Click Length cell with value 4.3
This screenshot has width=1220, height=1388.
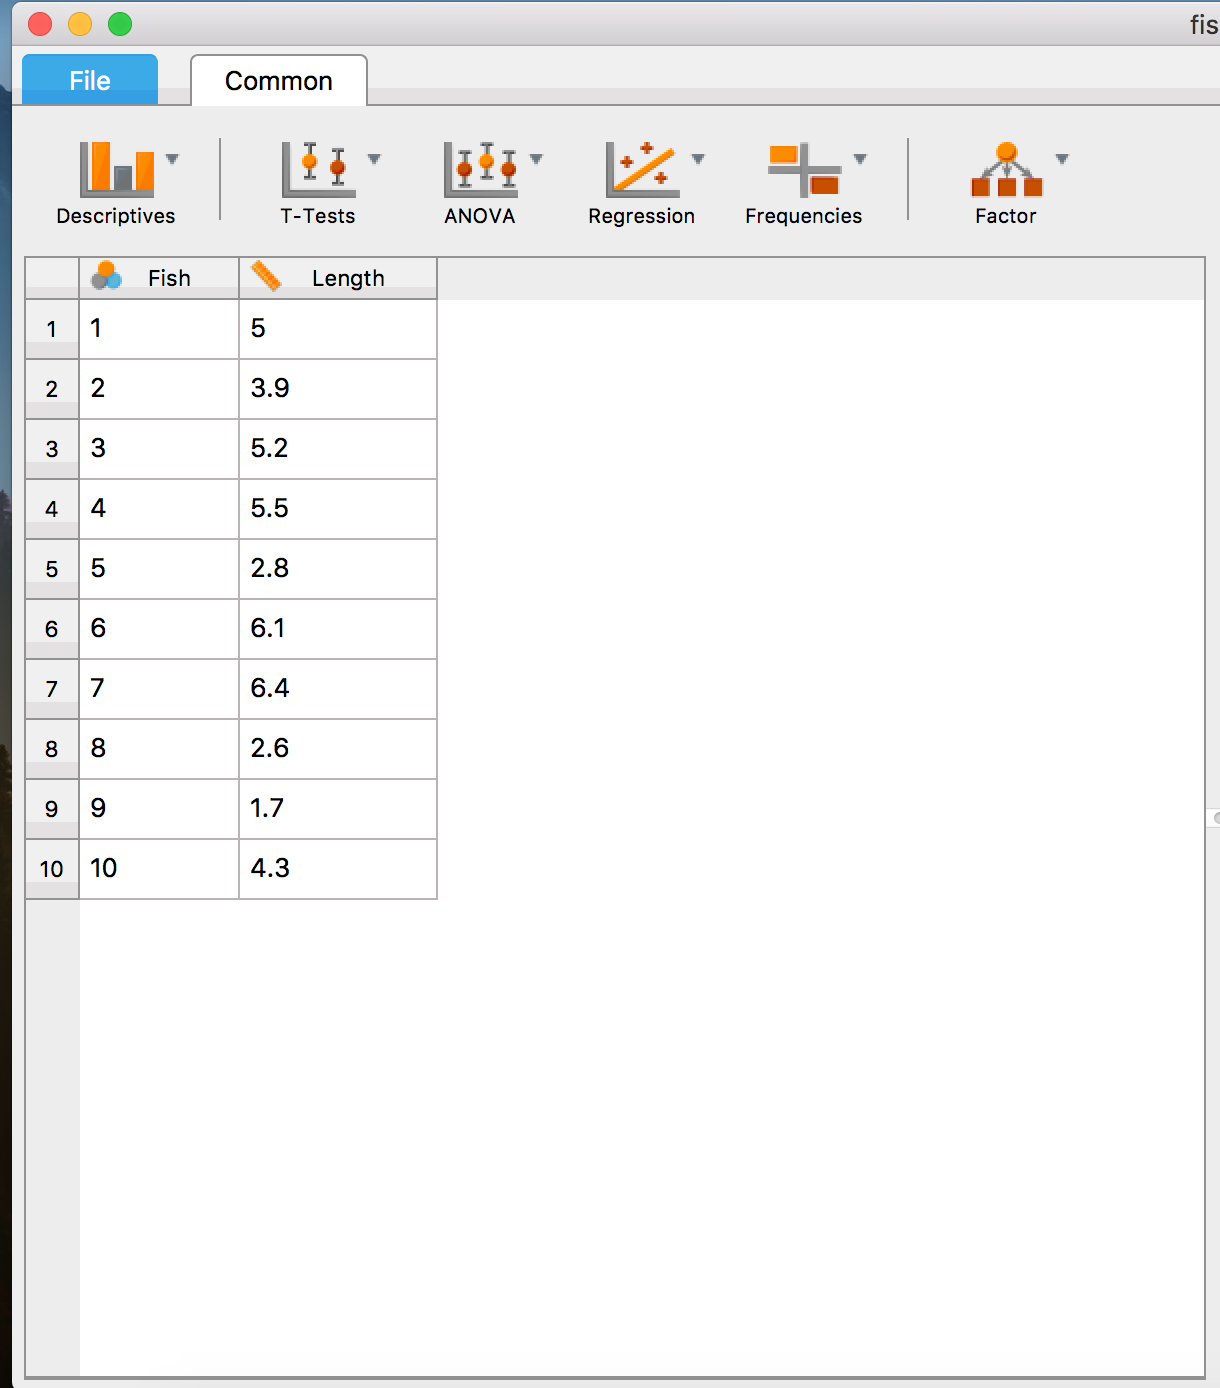(x=338, y=869)
